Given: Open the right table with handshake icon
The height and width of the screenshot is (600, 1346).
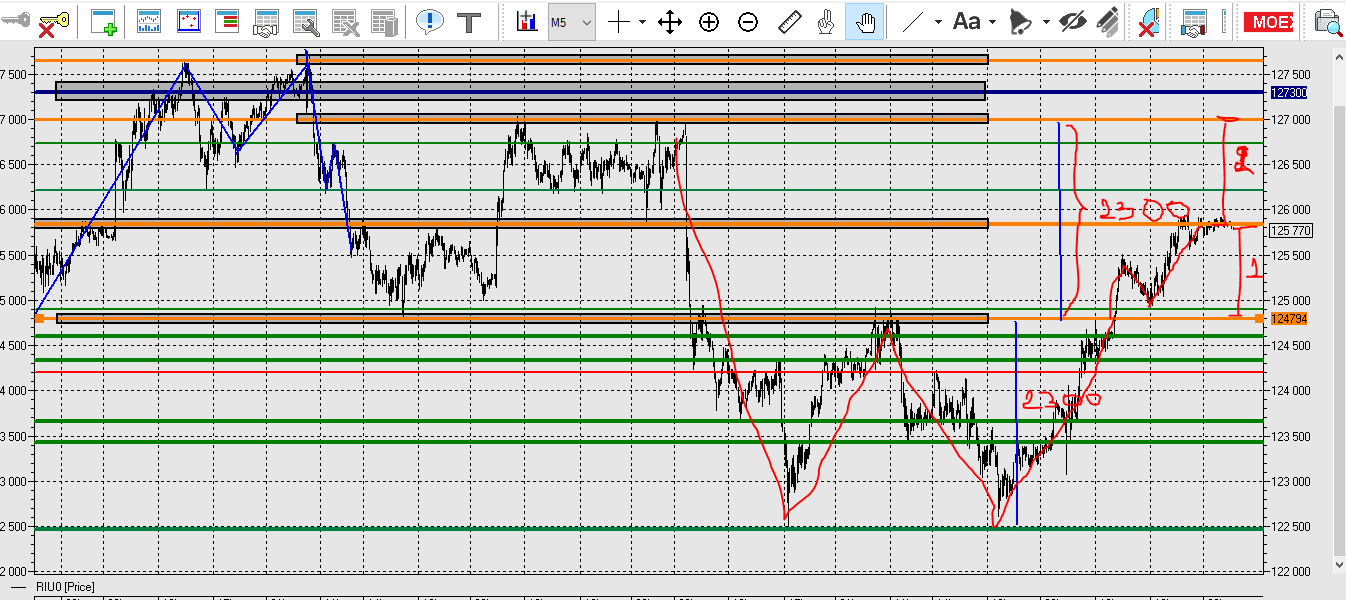Looking at the screenshot, I should tap(1193, 21).
